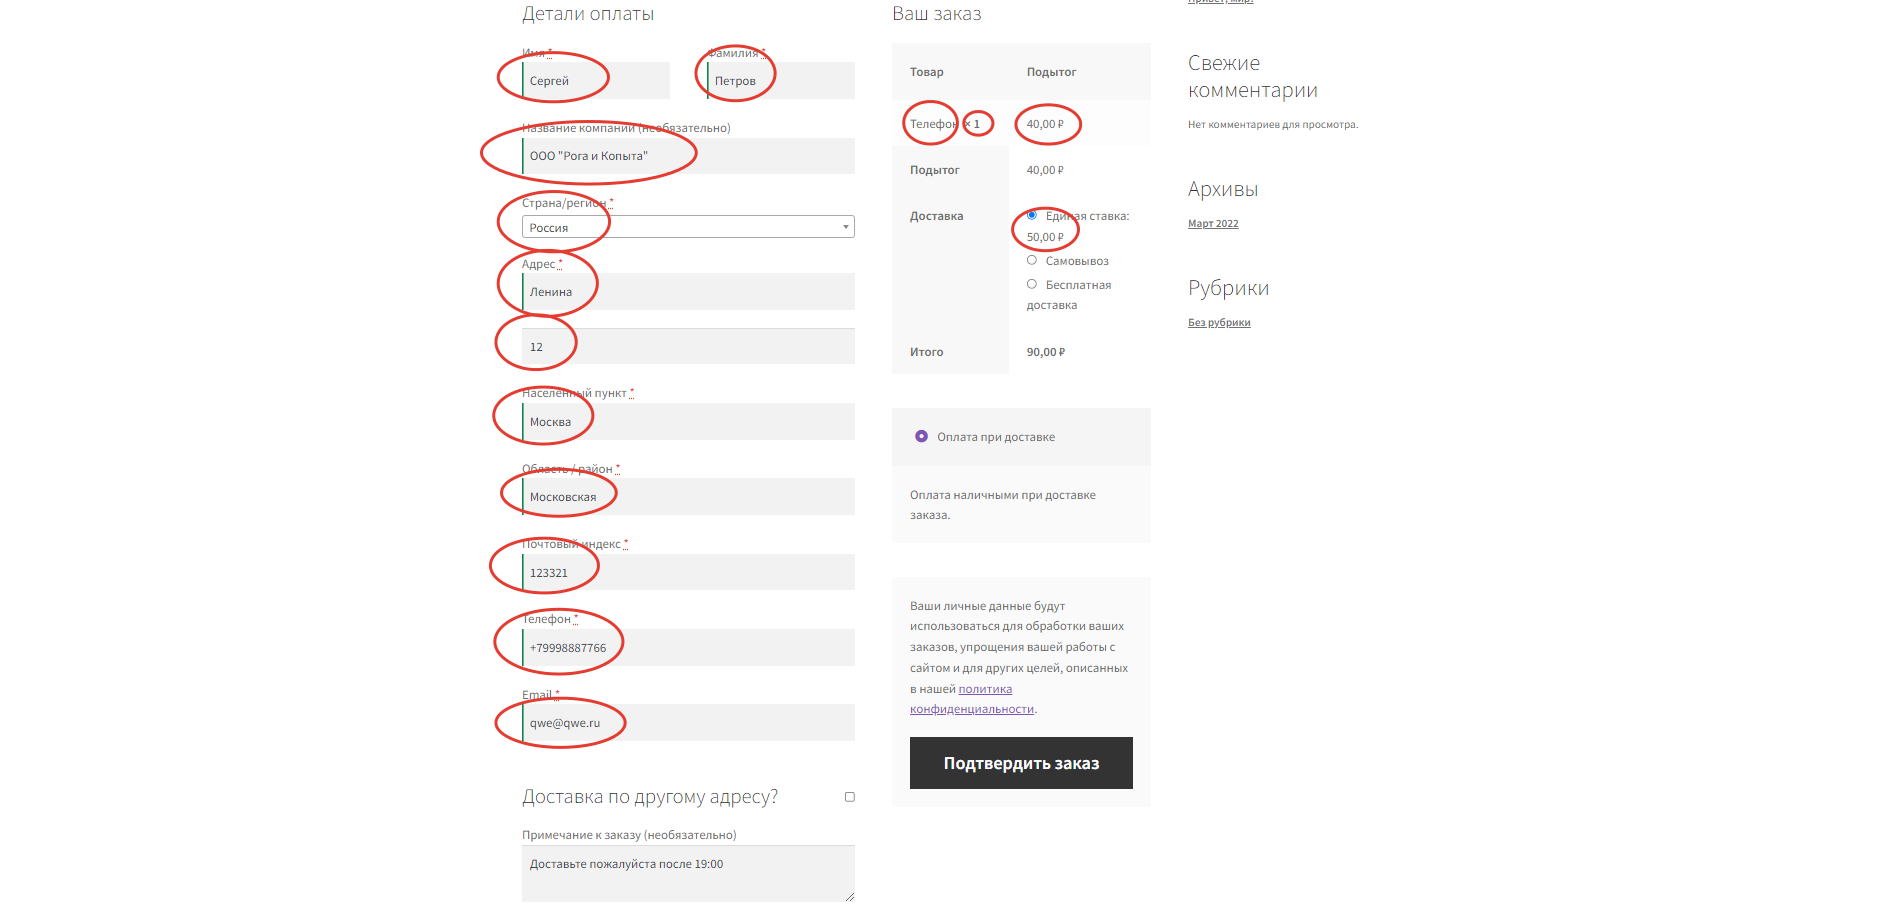
Task: Enable Доставка по другому адресу checkbox
Action: (x=850, y=797)
